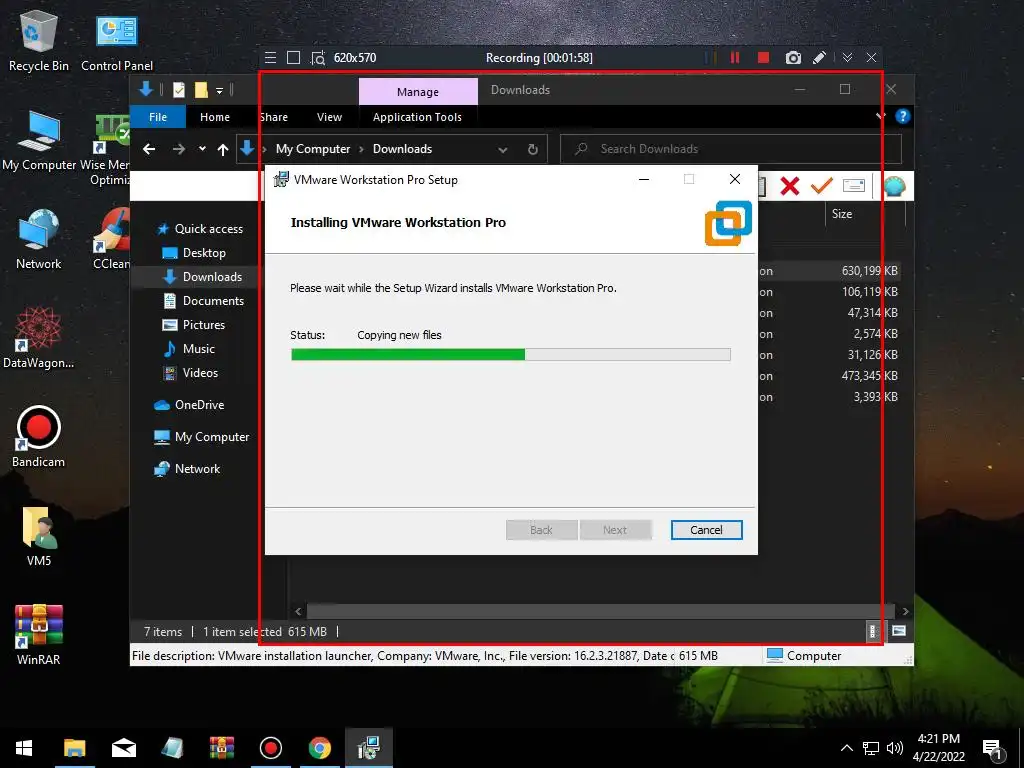Open the Share ribbon tab
This screenshot has width=1024, height=768.
pyautogui.click(x=273, y=117)
